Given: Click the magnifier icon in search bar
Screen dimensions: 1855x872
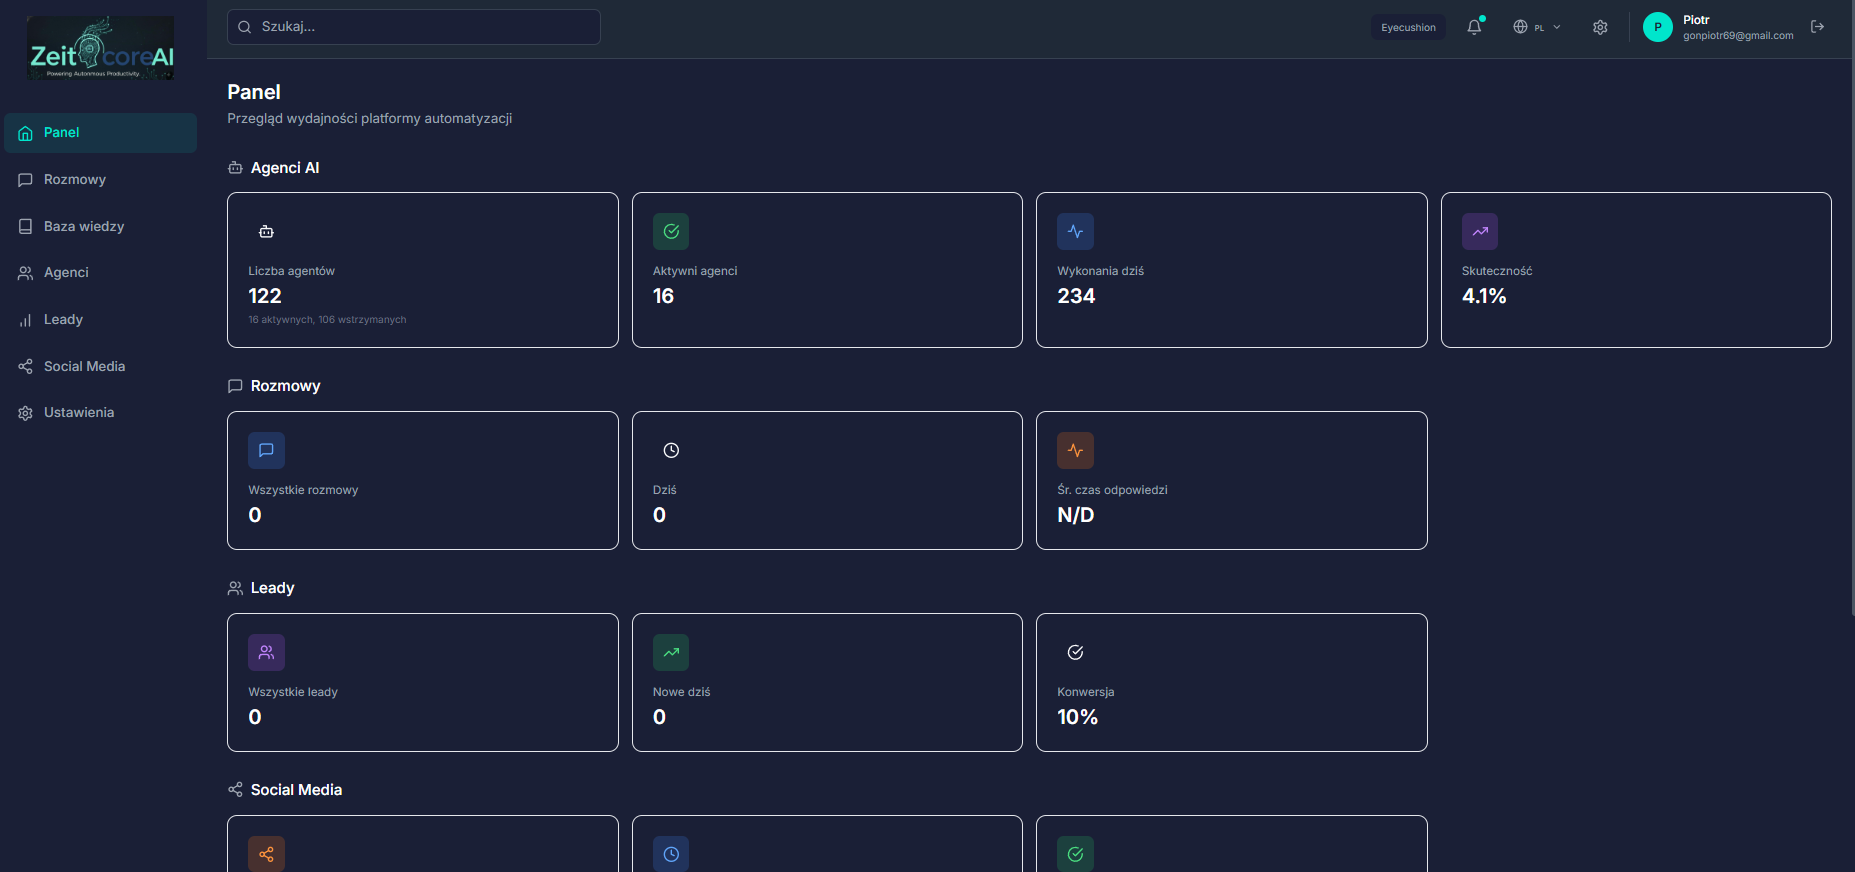Looking at the screenshot, I should 245,27.
